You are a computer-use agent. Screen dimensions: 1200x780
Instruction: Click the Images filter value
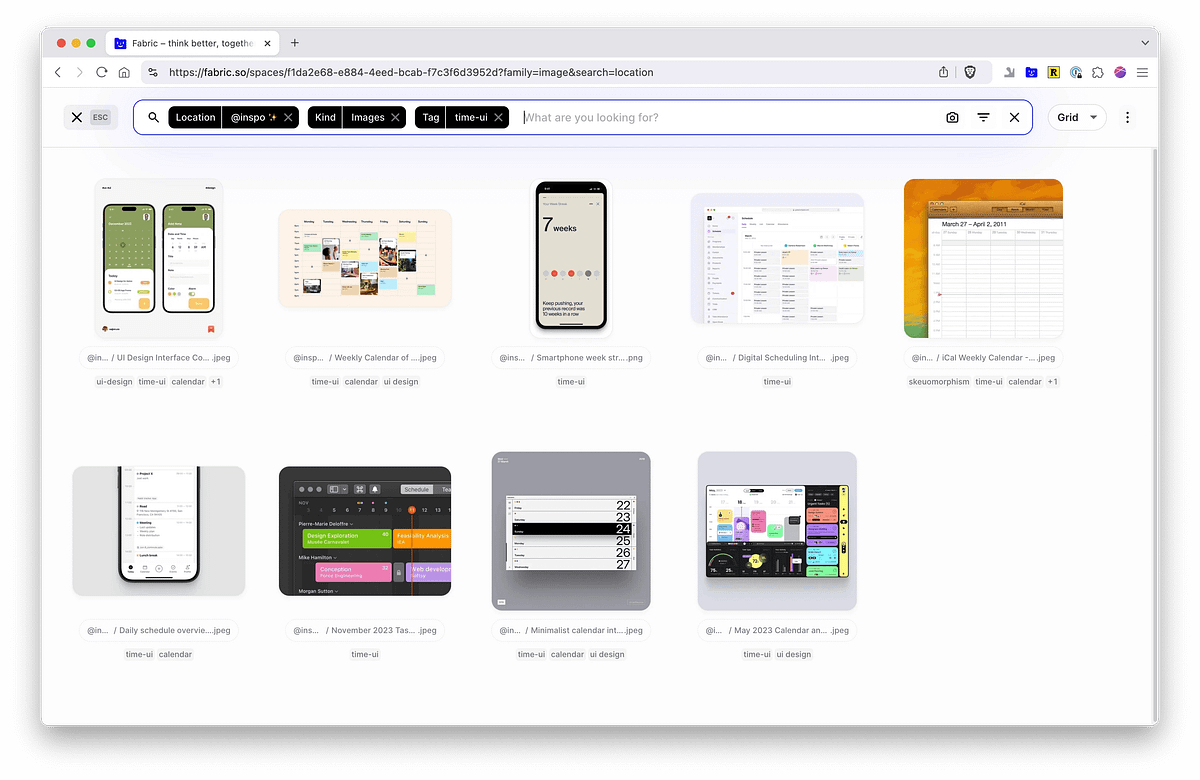(367, 117)
